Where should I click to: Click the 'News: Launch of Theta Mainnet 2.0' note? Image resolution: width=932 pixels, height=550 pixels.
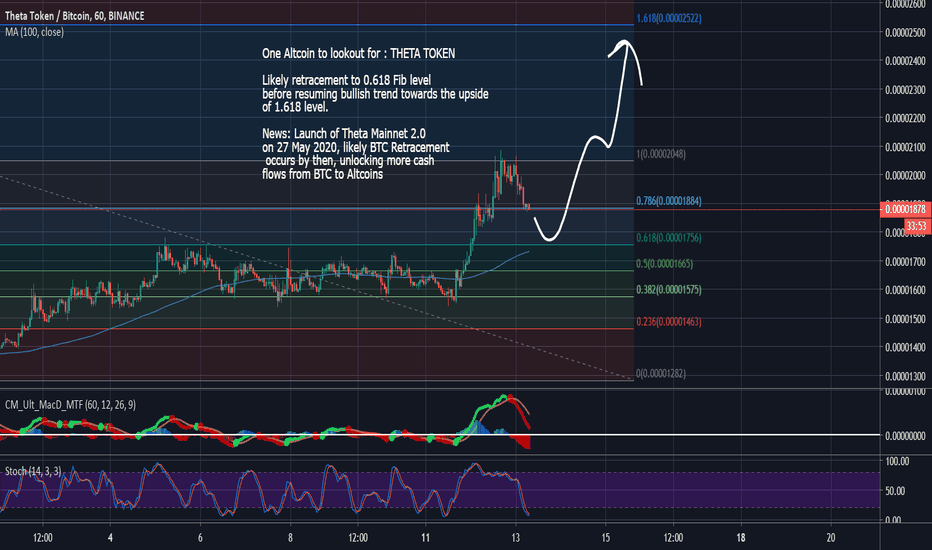point(355,154)
